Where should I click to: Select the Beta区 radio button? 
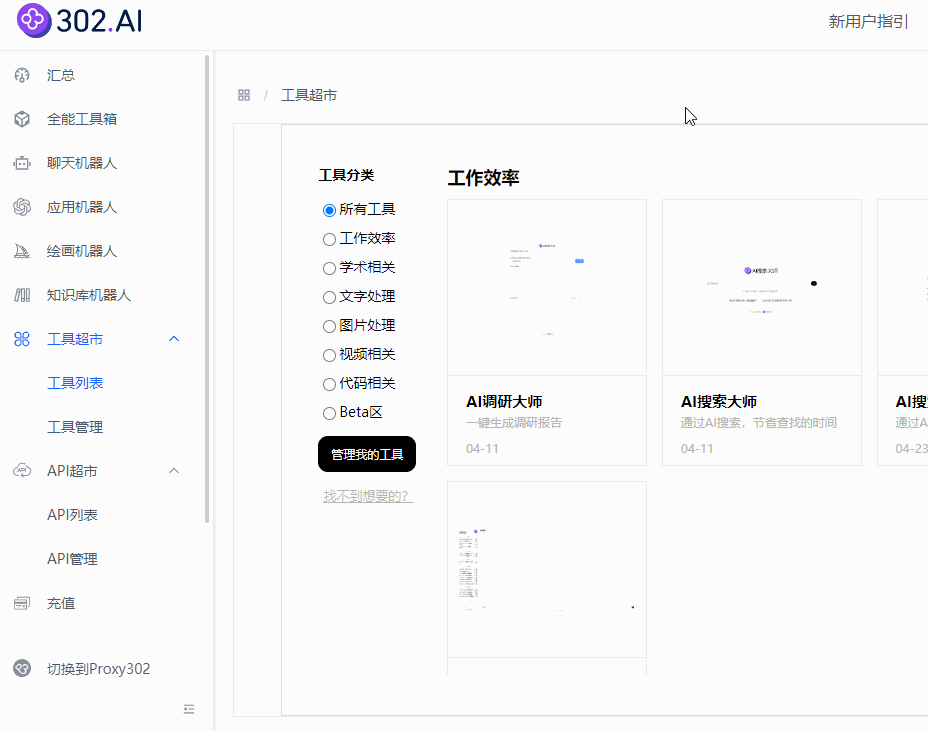329,413
